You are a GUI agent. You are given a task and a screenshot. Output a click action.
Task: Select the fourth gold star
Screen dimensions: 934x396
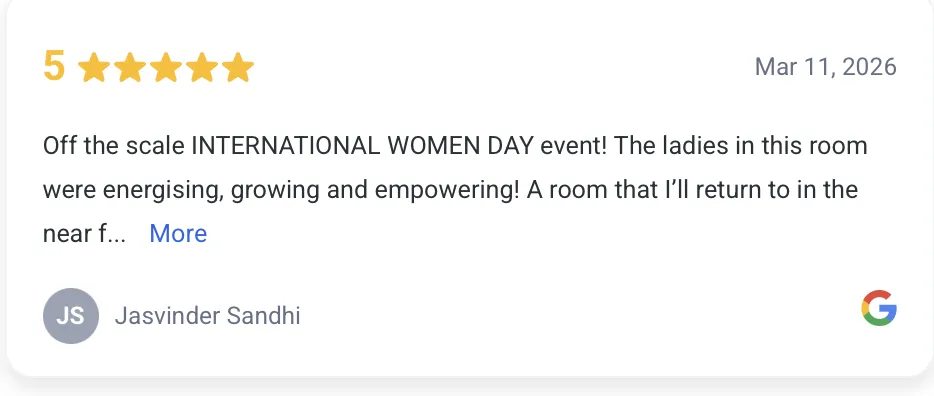coord(202,67)
